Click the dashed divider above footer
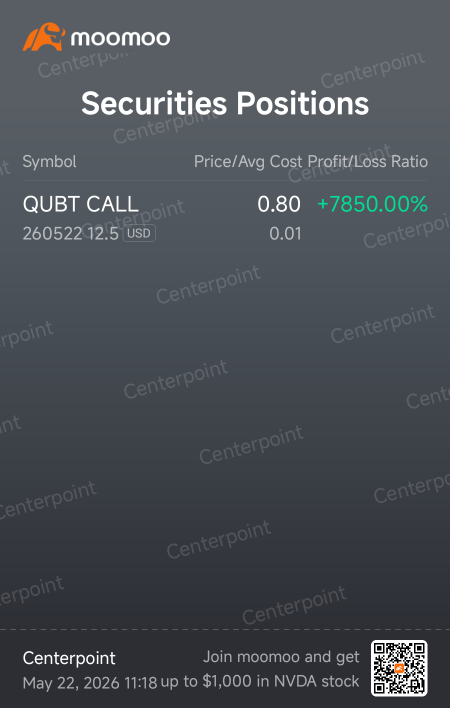 point(225,629)
